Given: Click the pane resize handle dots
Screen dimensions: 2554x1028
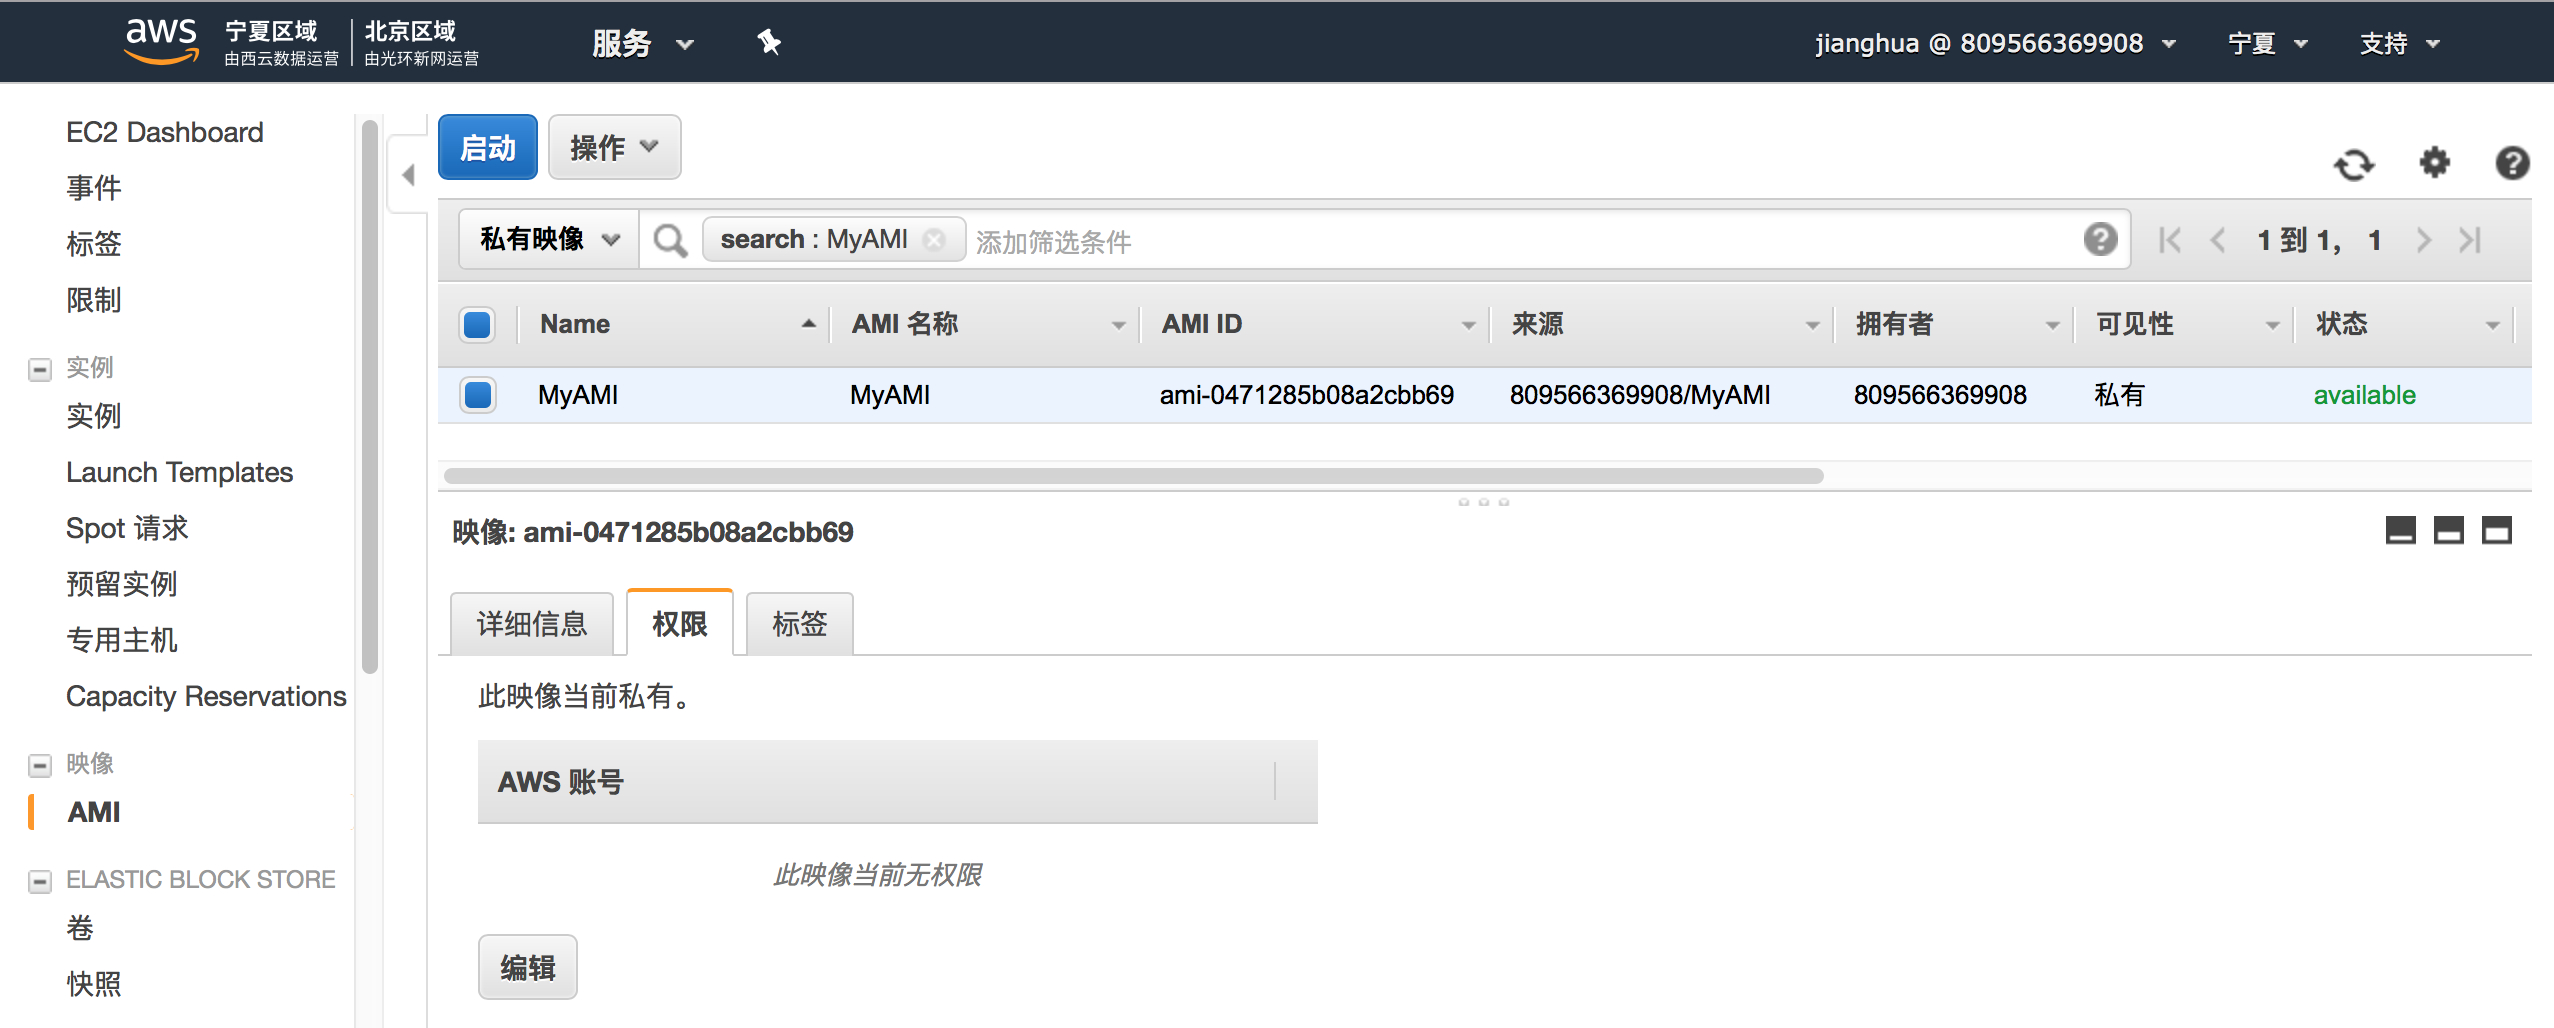Looking at the screenshot, I should tap(1484, 502).
